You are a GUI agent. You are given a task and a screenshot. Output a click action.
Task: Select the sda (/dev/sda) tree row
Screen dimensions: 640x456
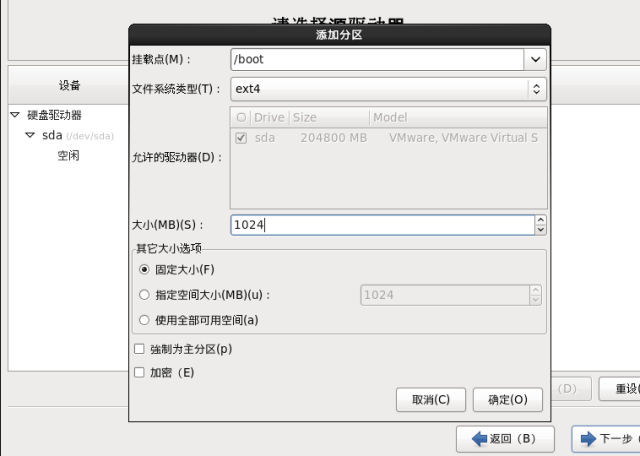(78, 135)
